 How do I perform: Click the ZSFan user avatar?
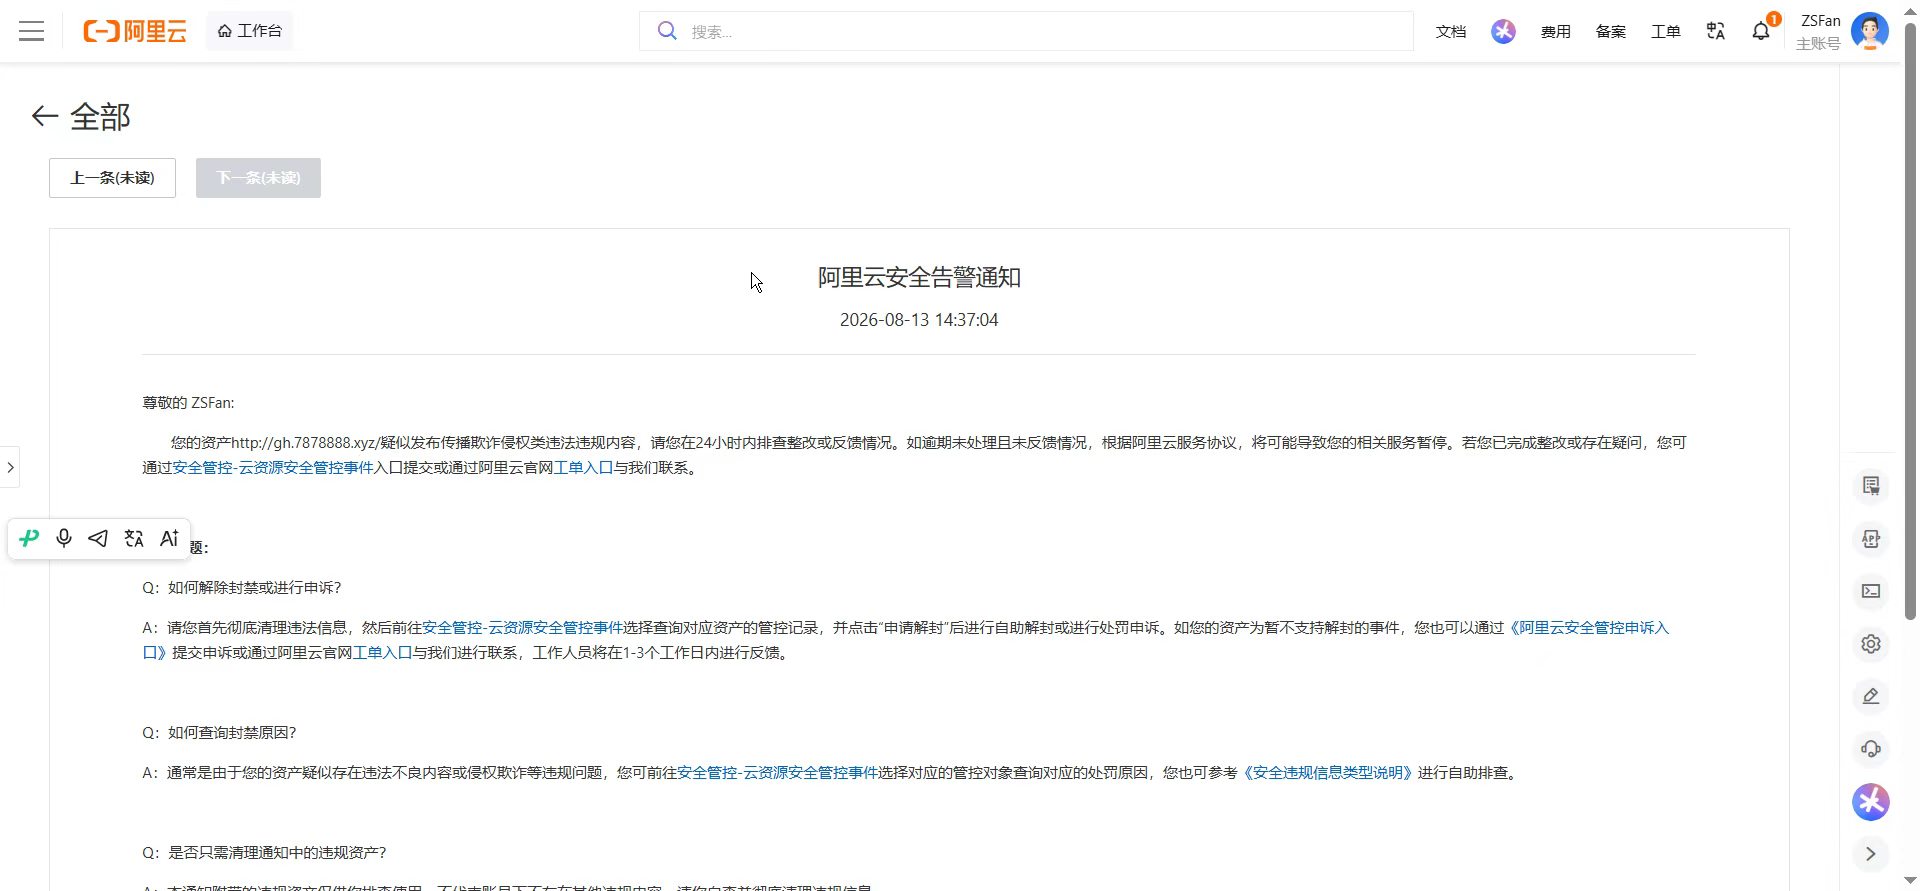pyautogui.click(x=1870, y=31)
